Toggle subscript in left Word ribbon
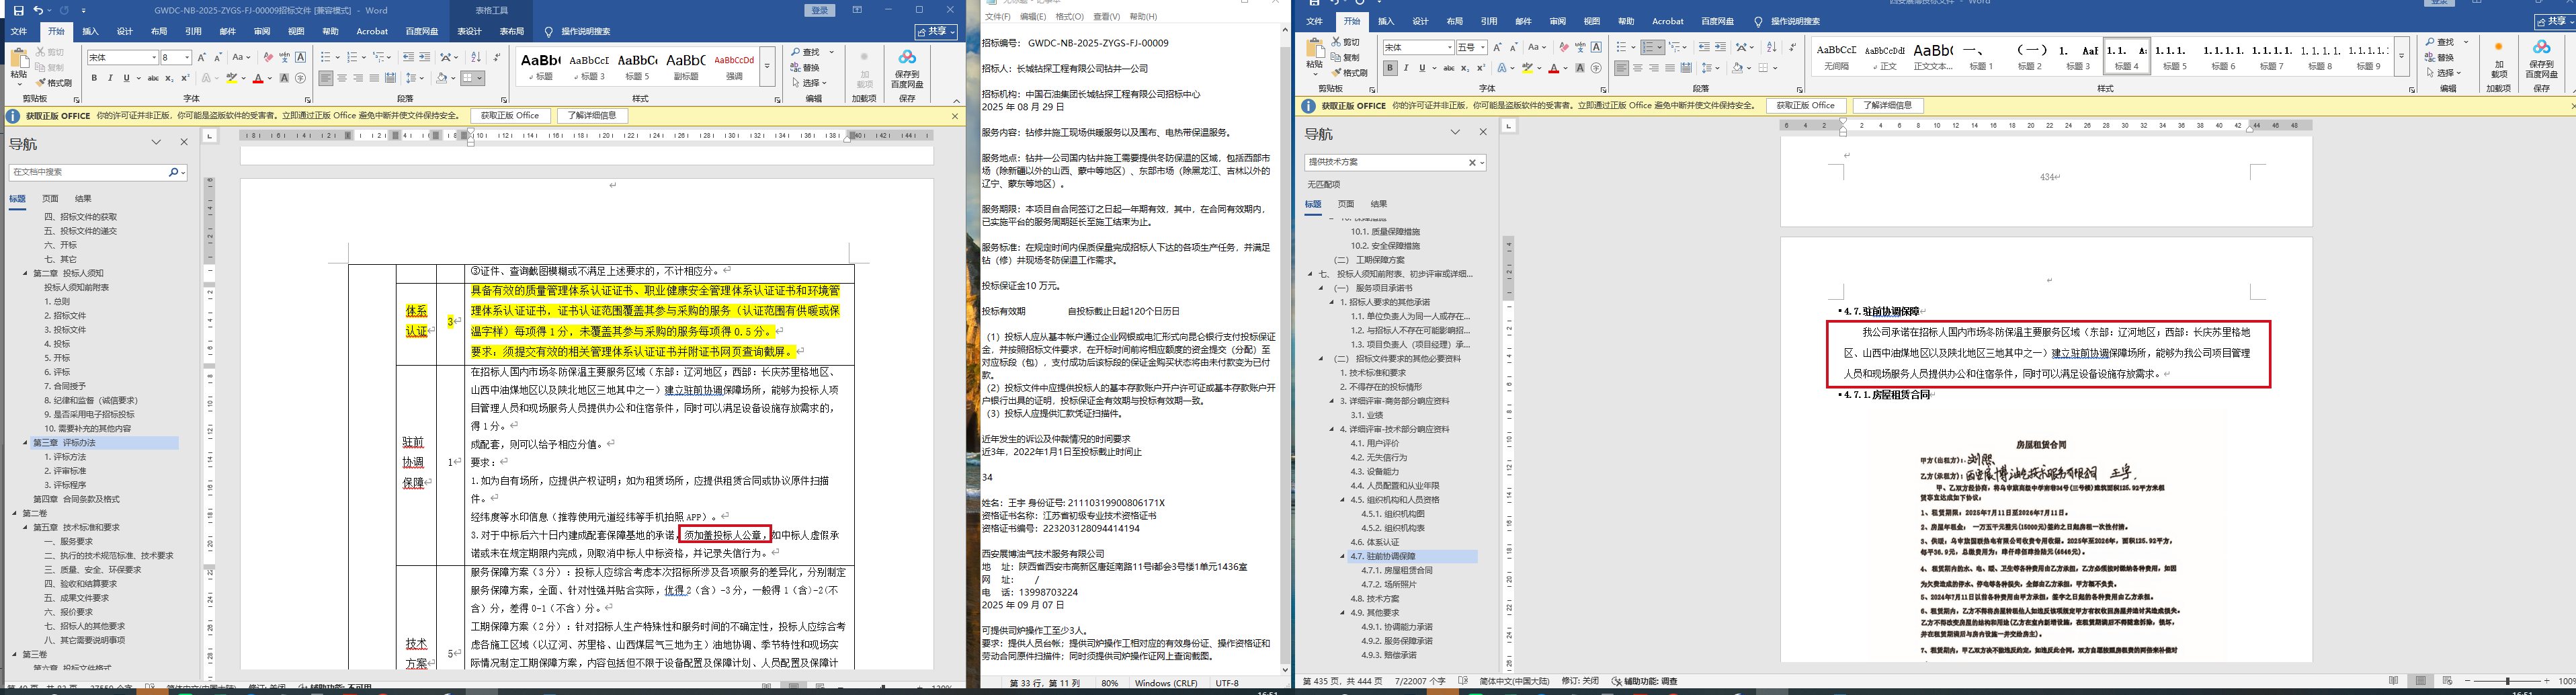This screenshot has width=2576, height=695. (x=168, y=78)
